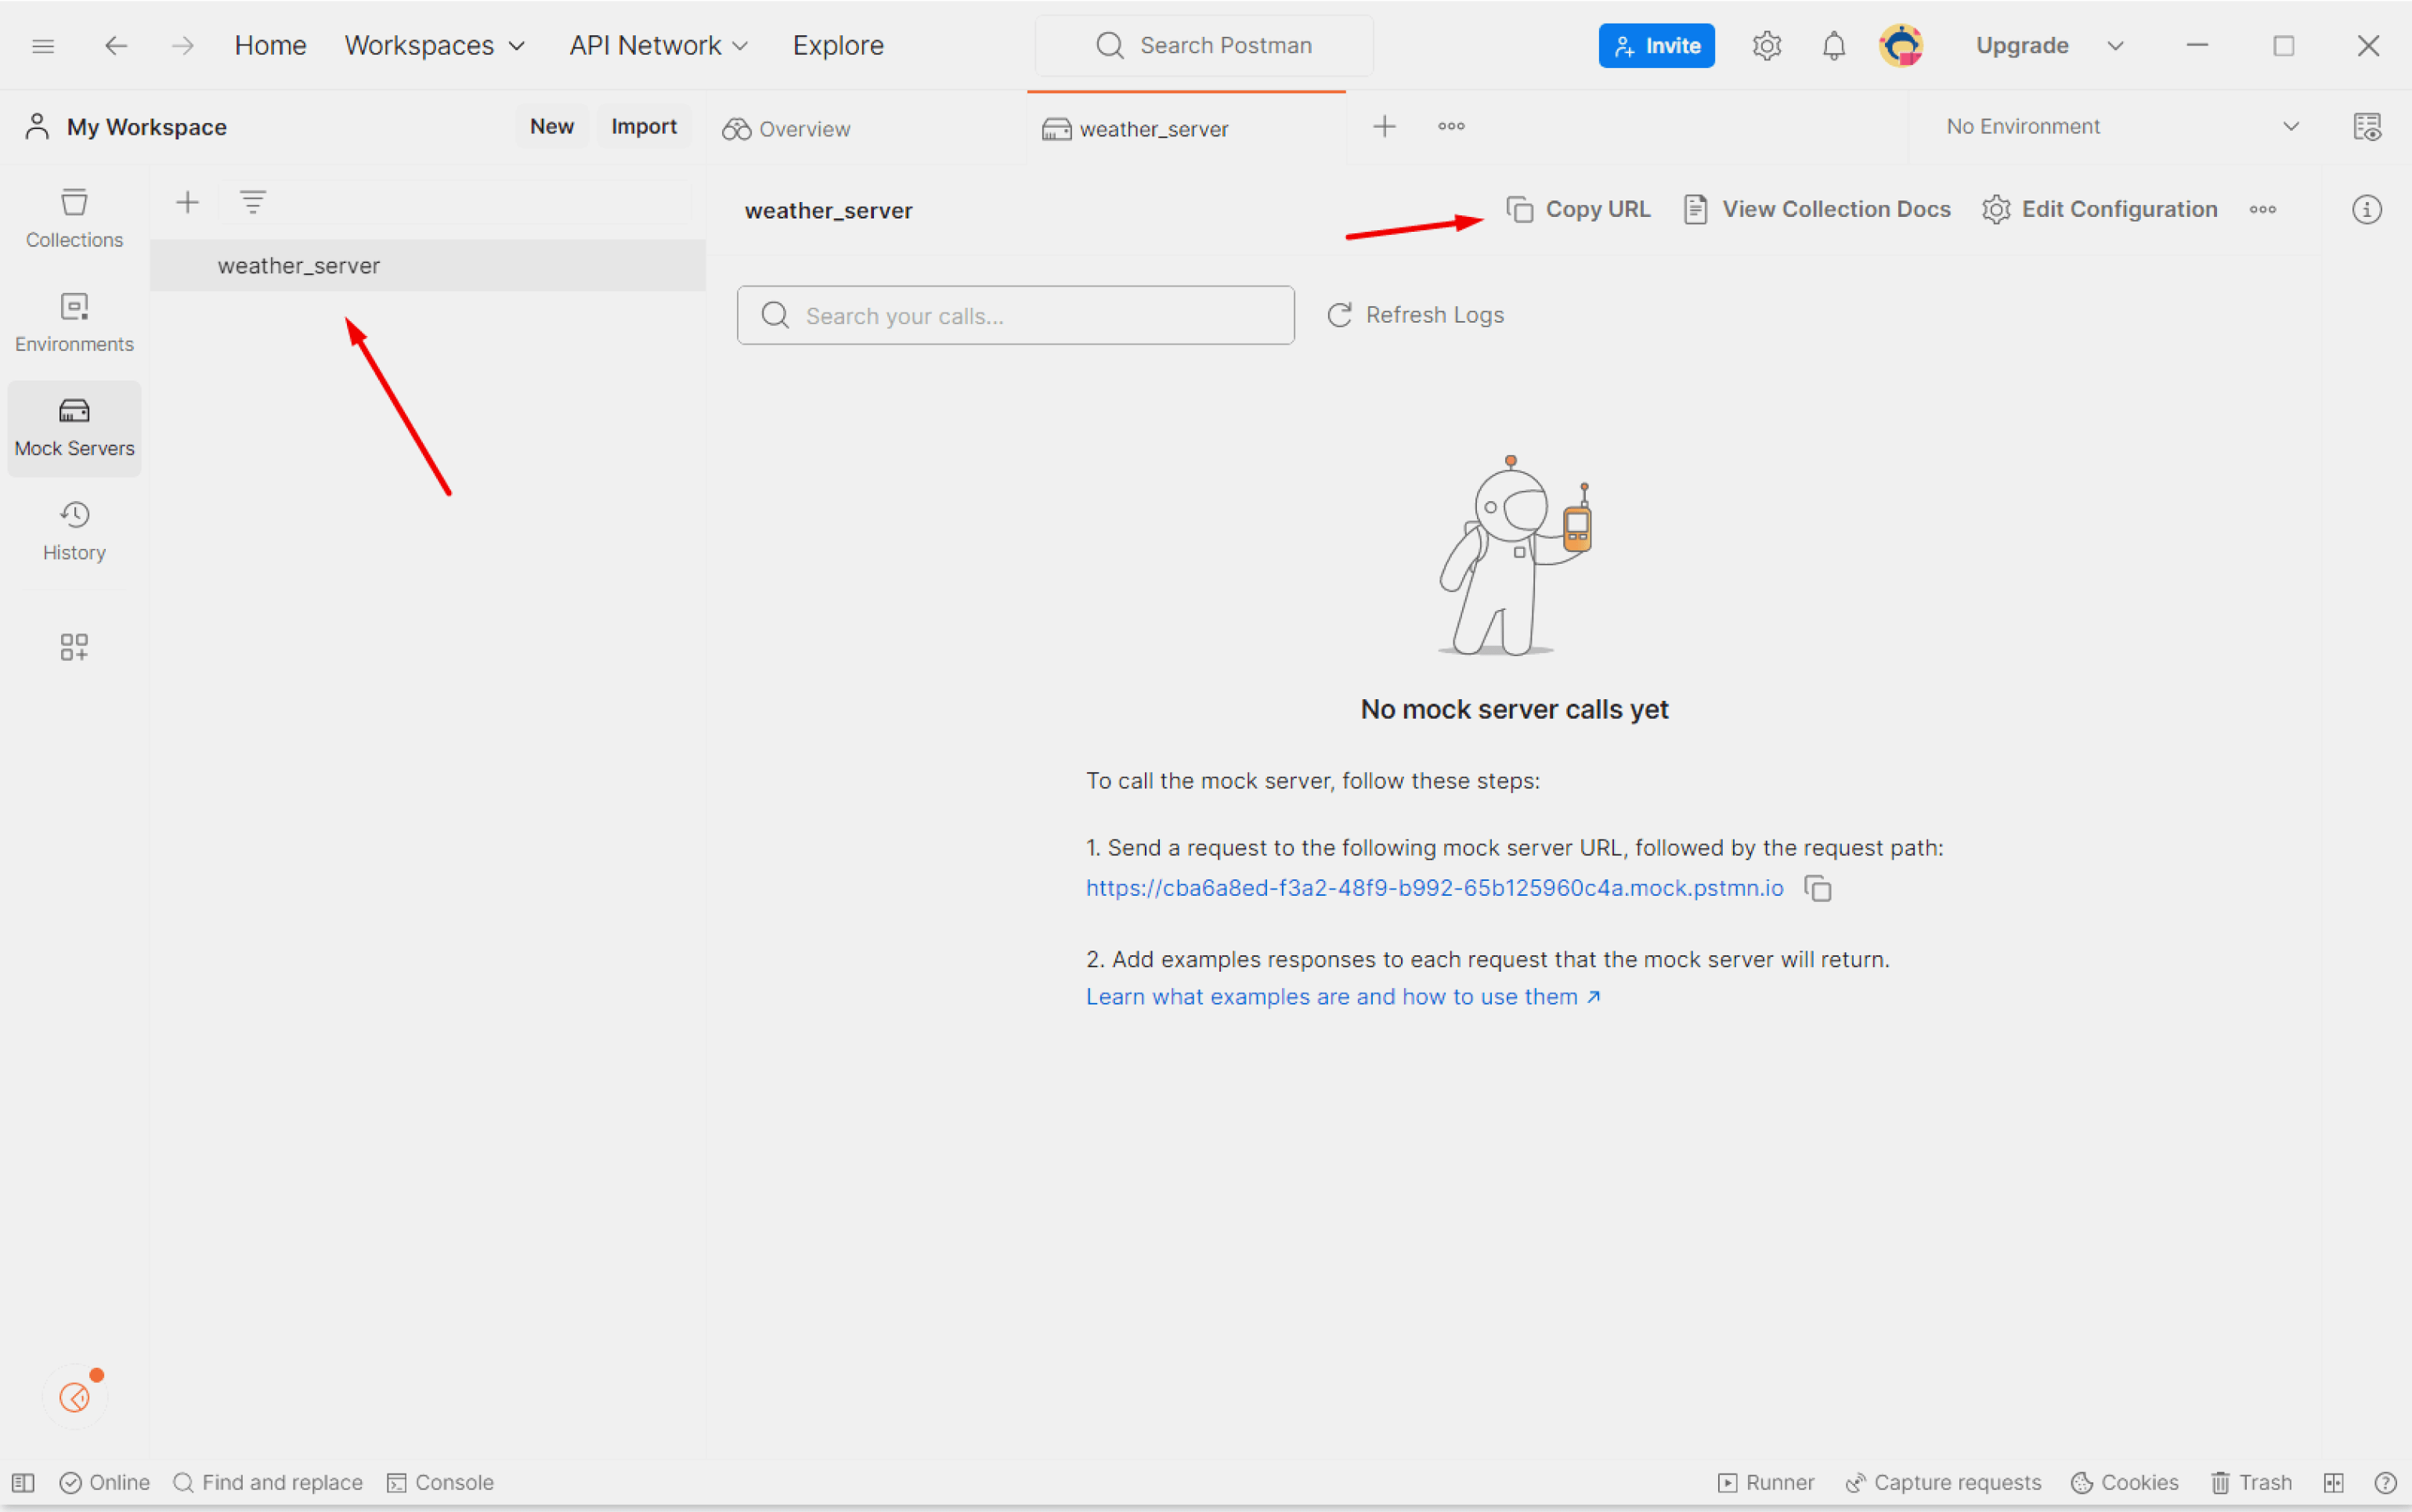Open View Collection Docs
This screenshot has height=1512, width=2412.
pos(1816,210)
